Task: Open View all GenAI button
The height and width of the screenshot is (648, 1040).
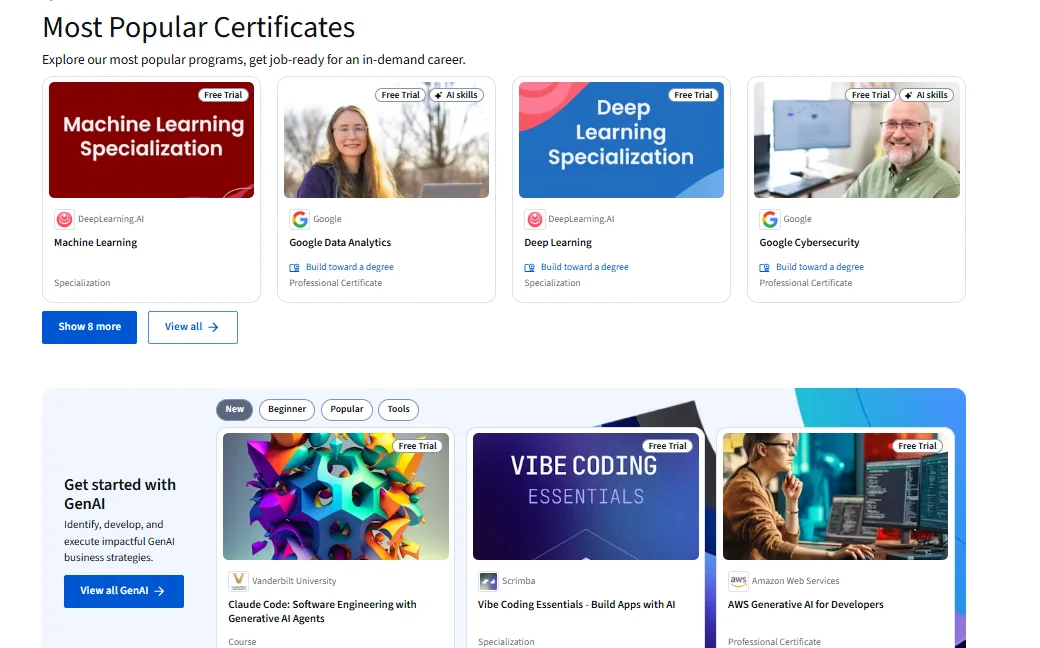Action: (x=123, y=591)
